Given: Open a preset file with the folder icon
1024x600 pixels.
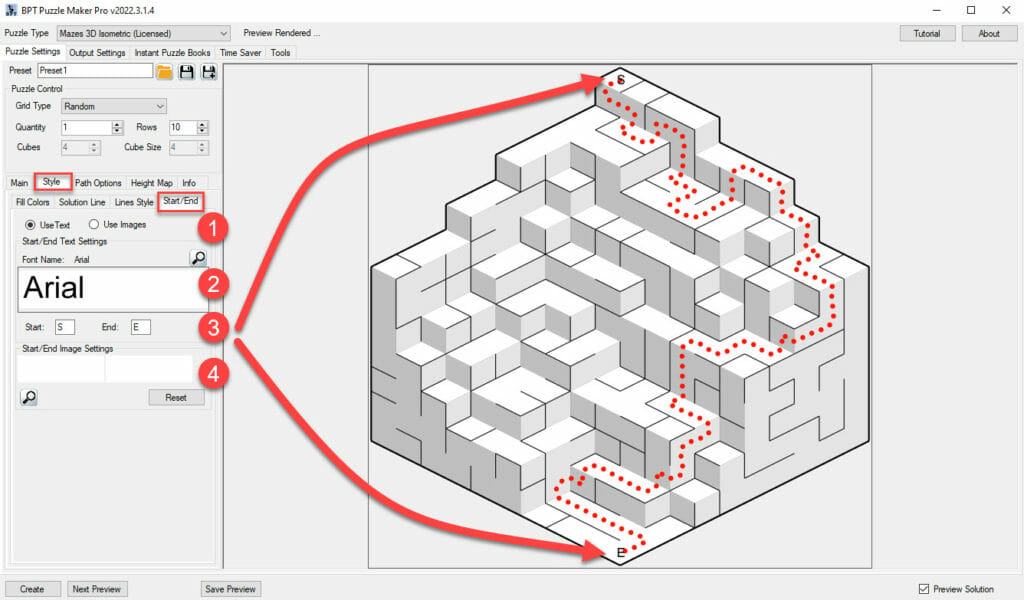Looking at the screenshot, I should [164, 70].
